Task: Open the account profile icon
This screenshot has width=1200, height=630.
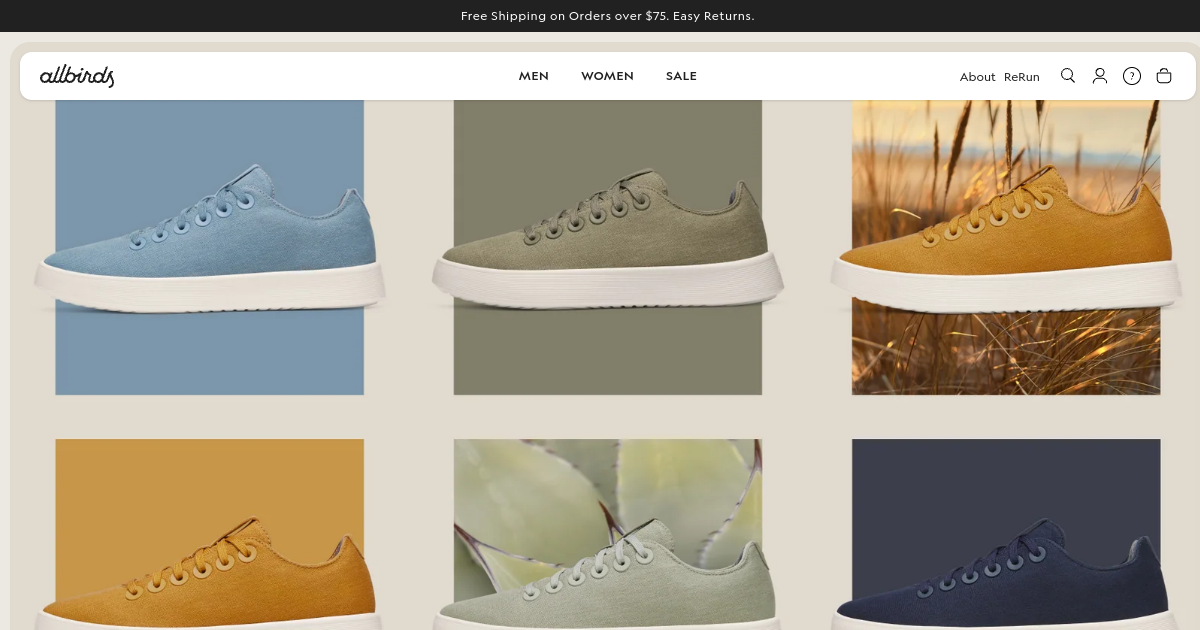Action: 1100,76
